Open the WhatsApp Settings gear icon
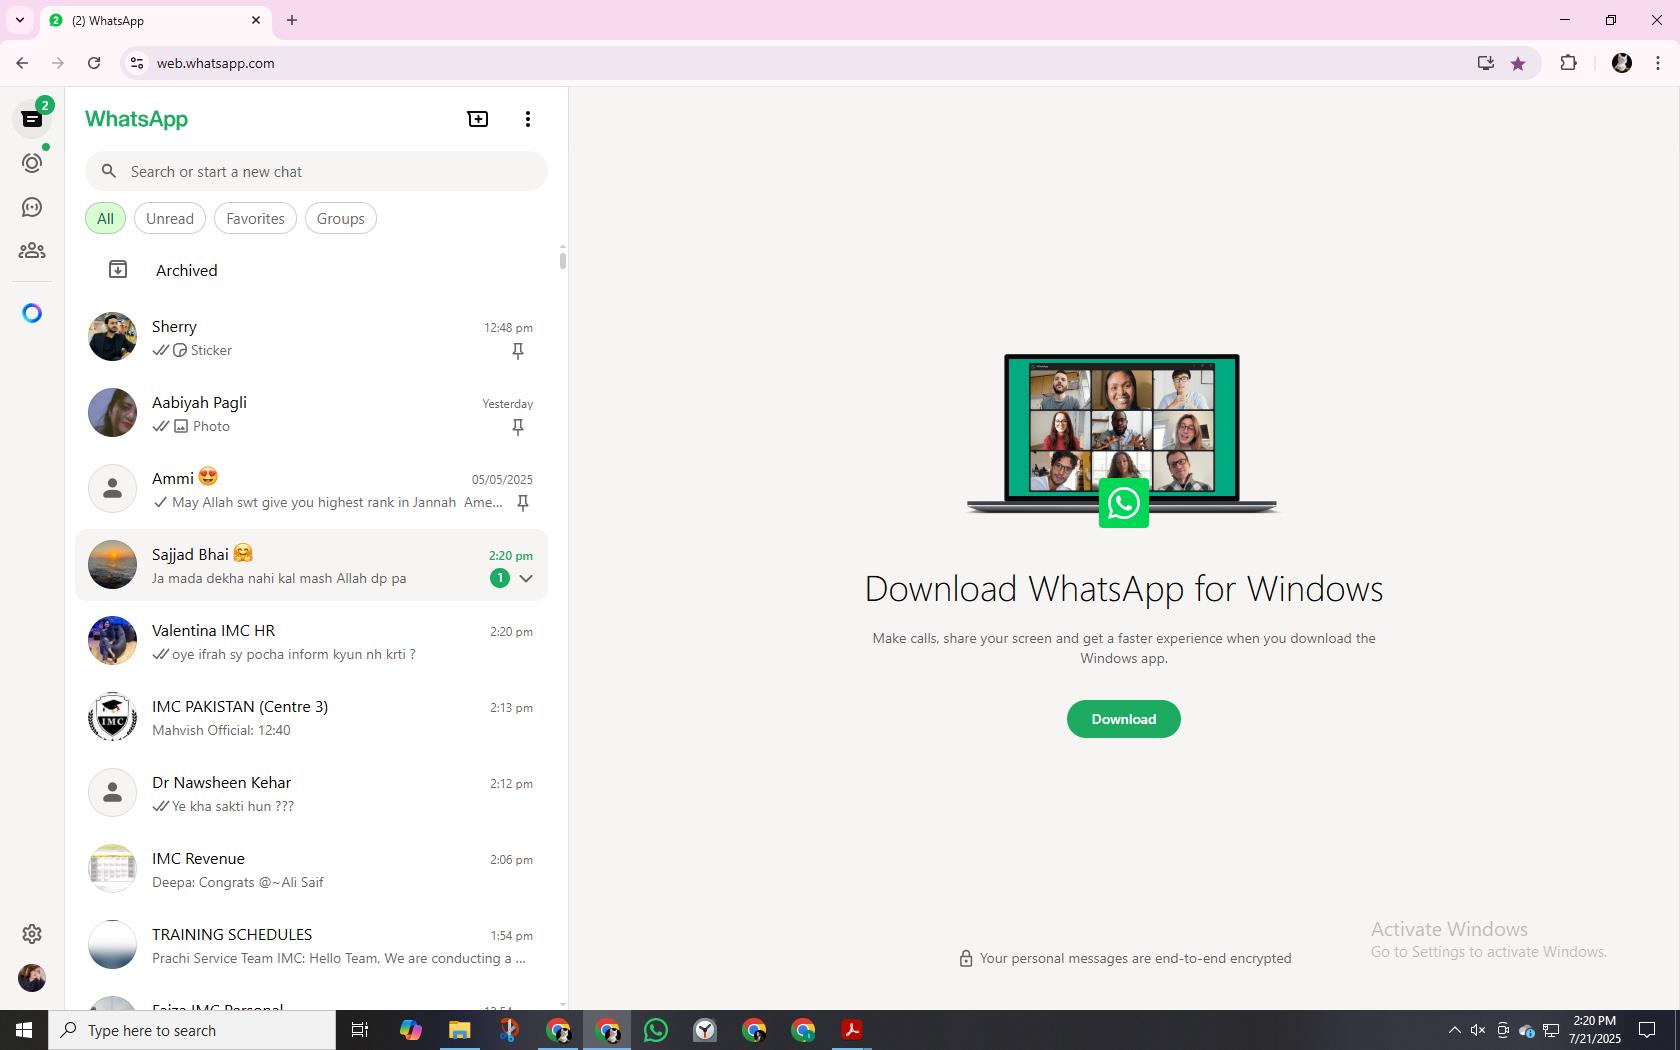The image size is (1680, 1050). point(32,933)
